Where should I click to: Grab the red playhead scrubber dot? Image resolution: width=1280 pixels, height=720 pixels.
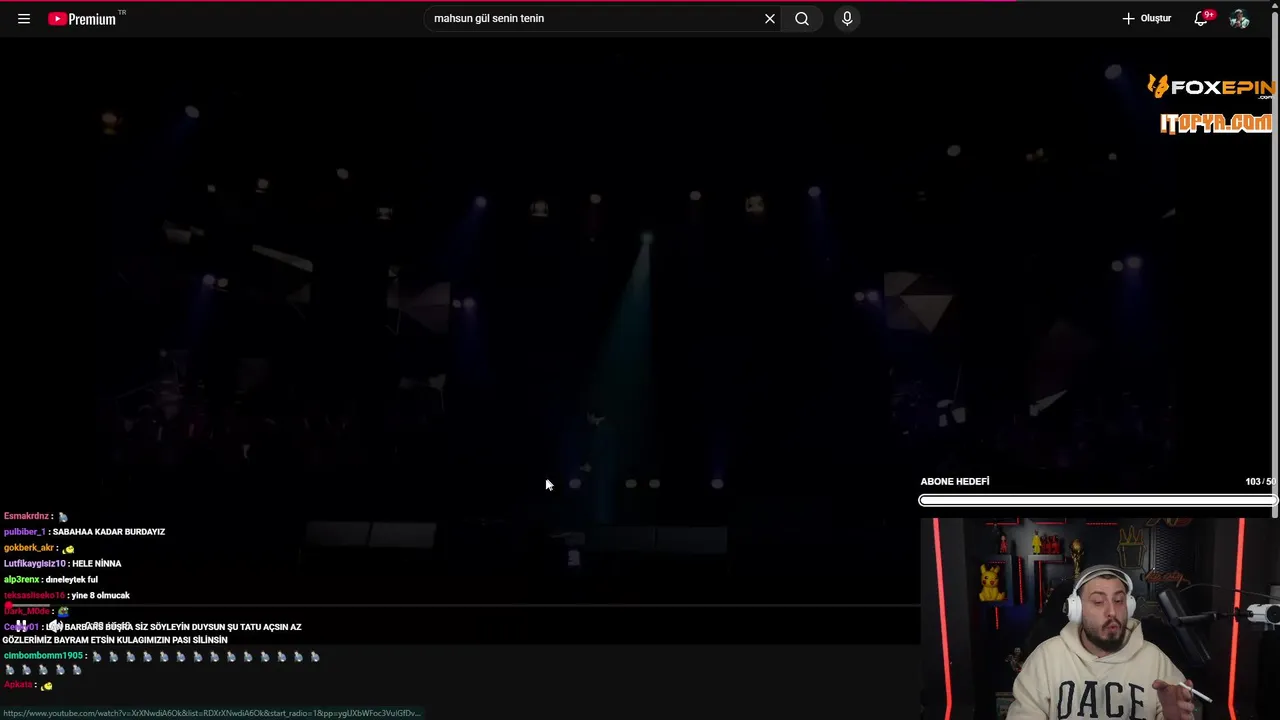tap(8, 605)
